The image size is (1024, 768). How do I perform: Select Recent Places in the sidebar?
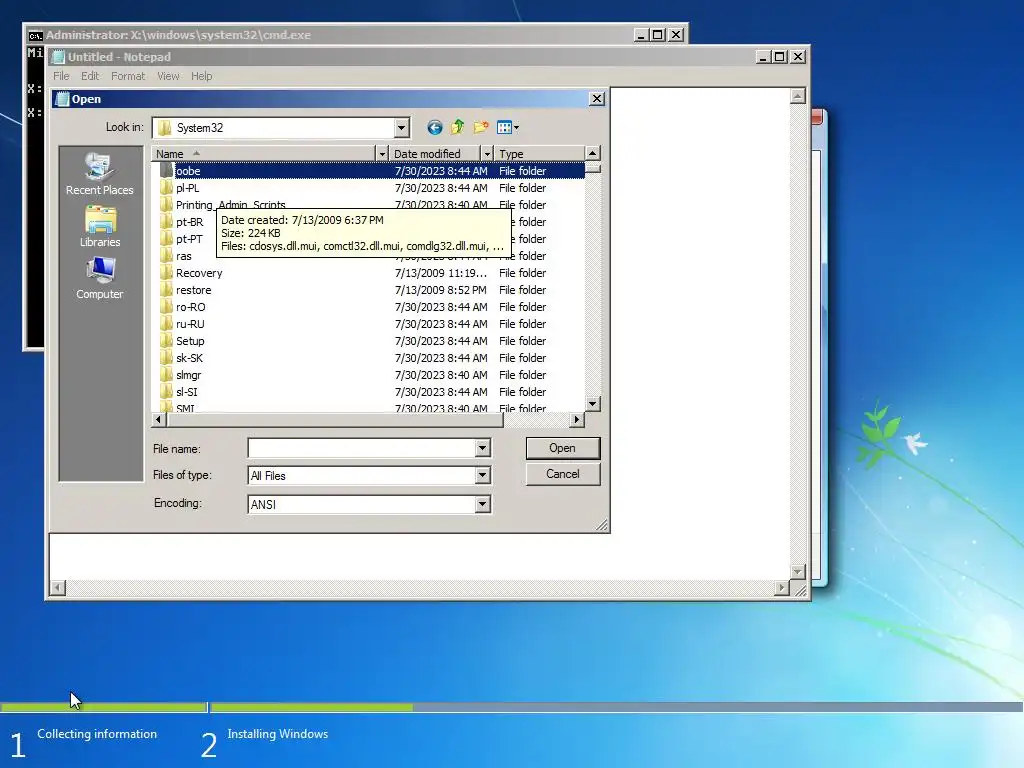(x=100, y=174)
